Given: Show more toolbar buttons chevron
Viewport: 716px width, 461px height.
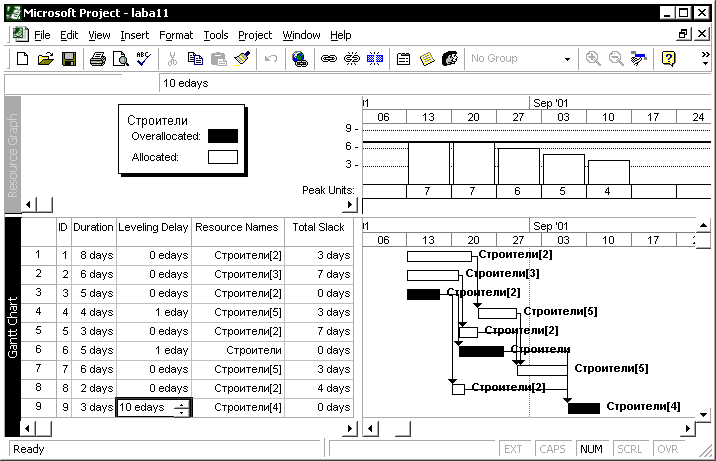Looking at the screenshot, I should [705, 58].
